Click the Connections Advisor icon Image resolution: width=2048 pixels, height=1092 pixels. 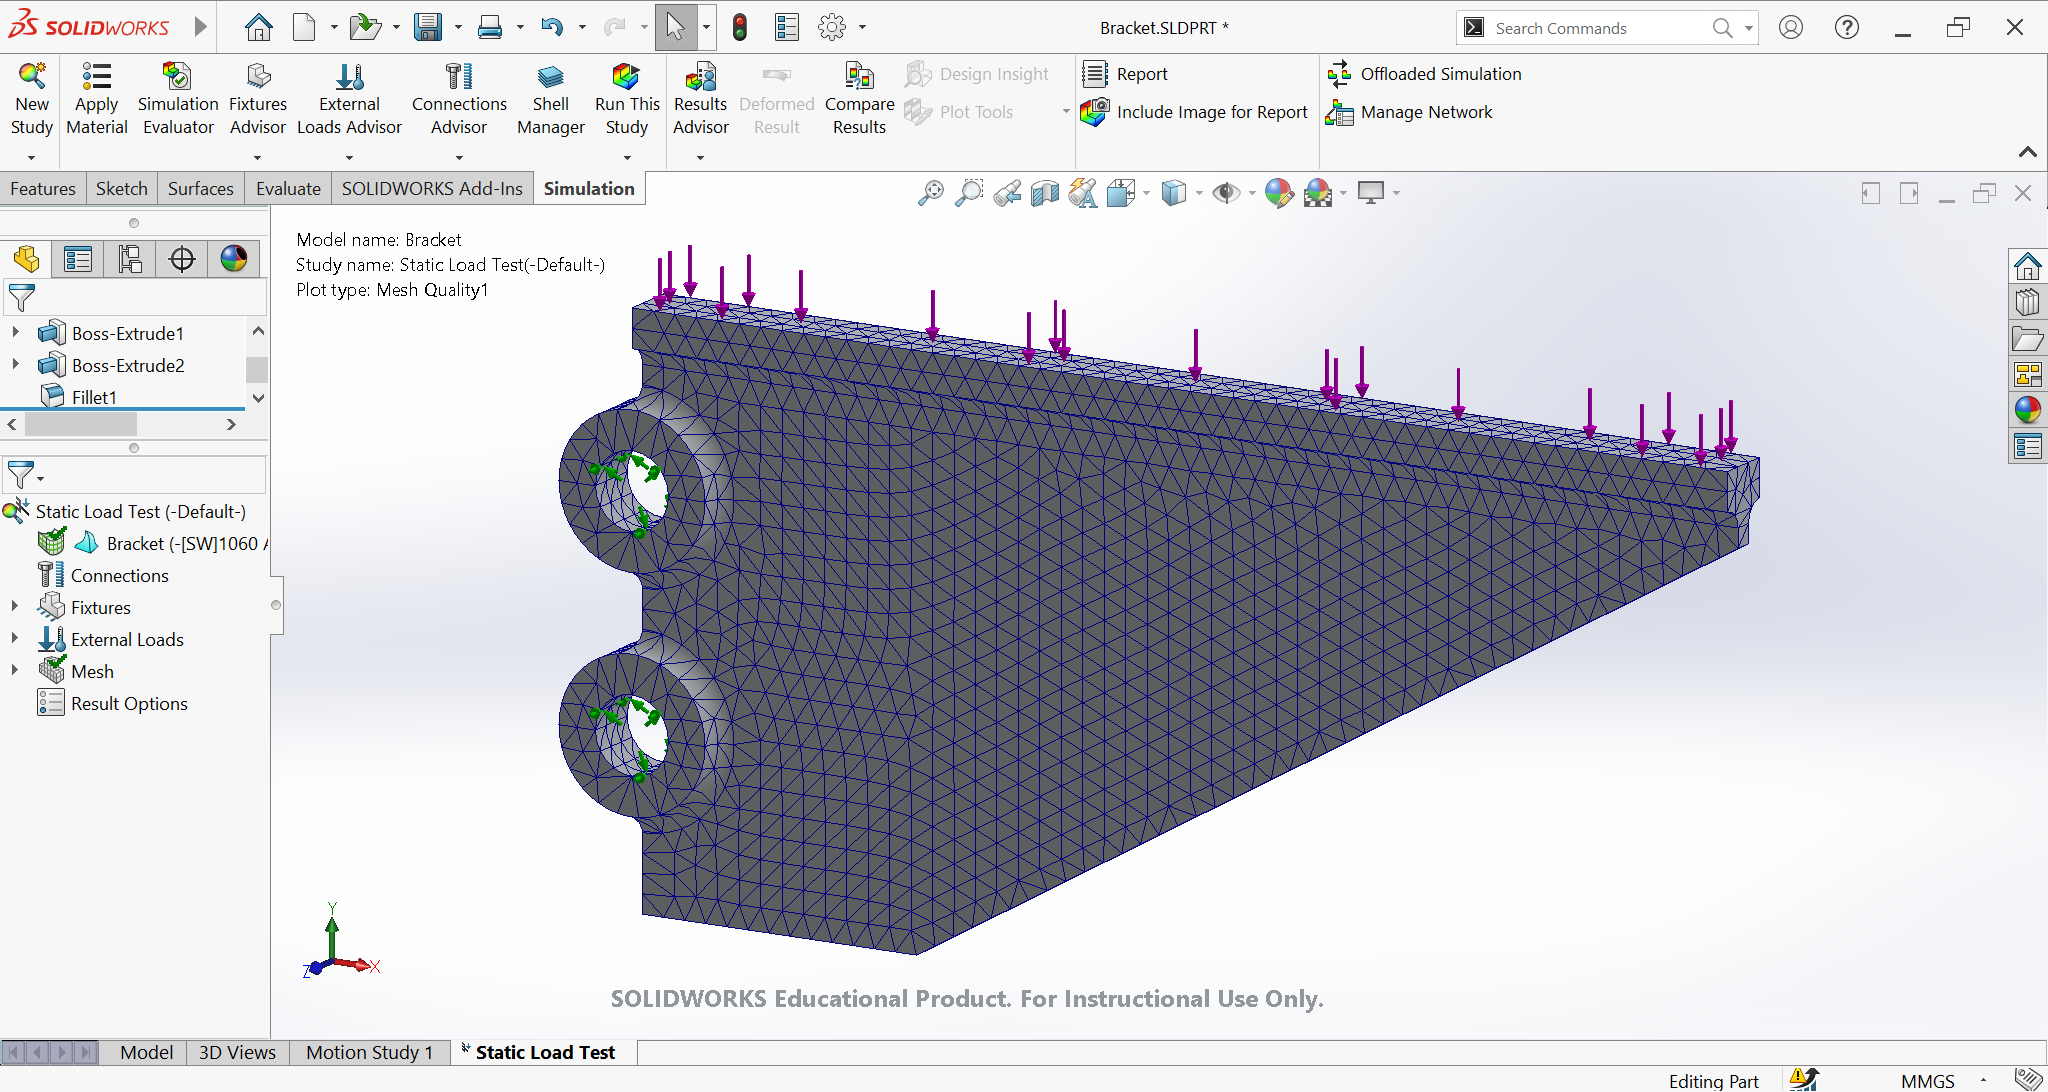click(x=459, y=77)
